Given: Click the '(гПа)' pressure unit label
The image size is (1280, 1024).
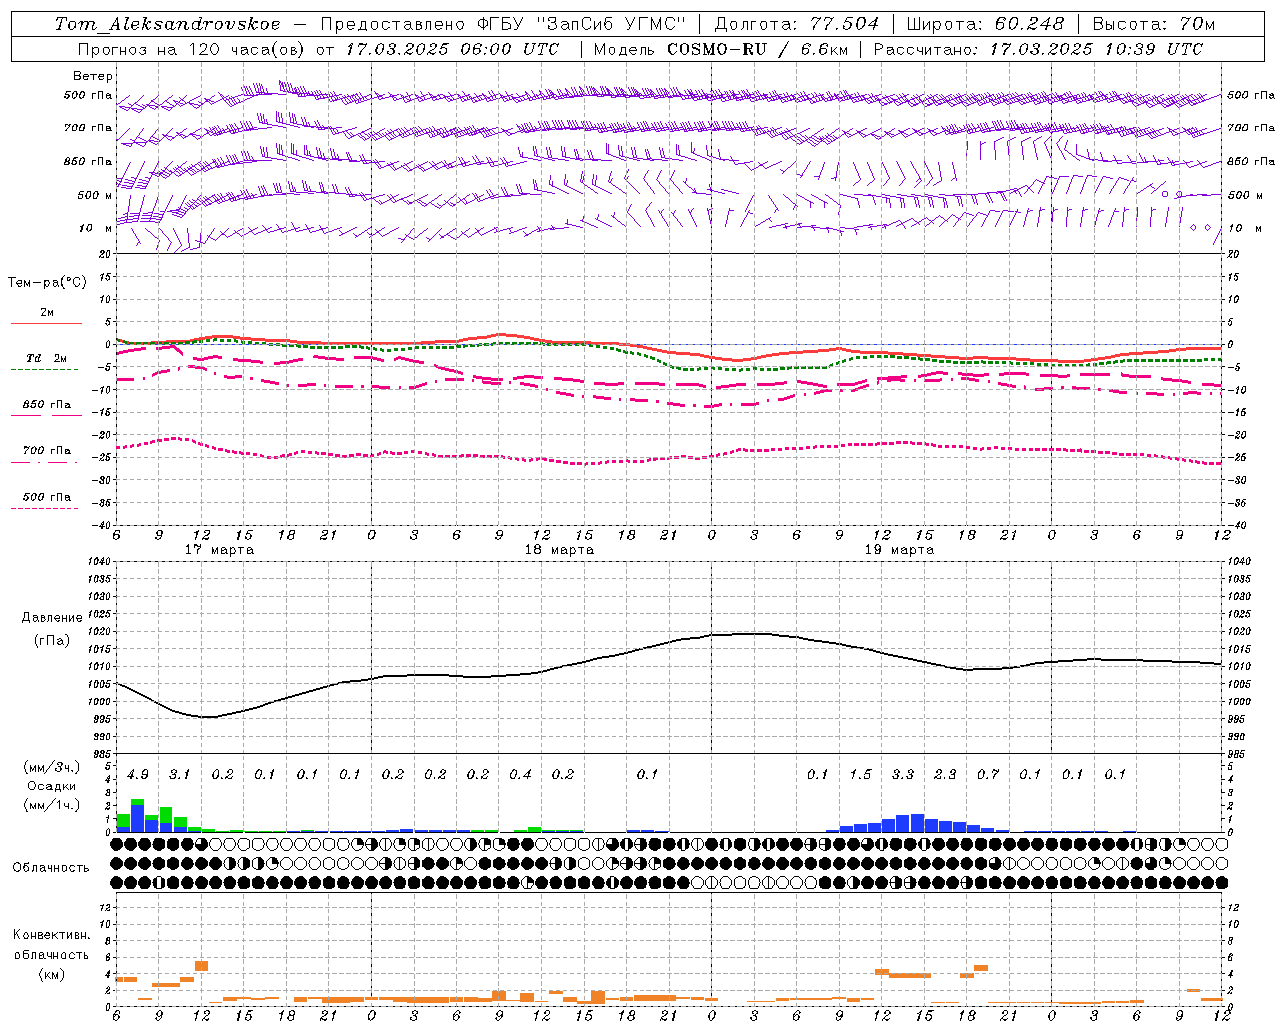Looking at the screenshot, I should pyautogui.click(x=52, y=640).
